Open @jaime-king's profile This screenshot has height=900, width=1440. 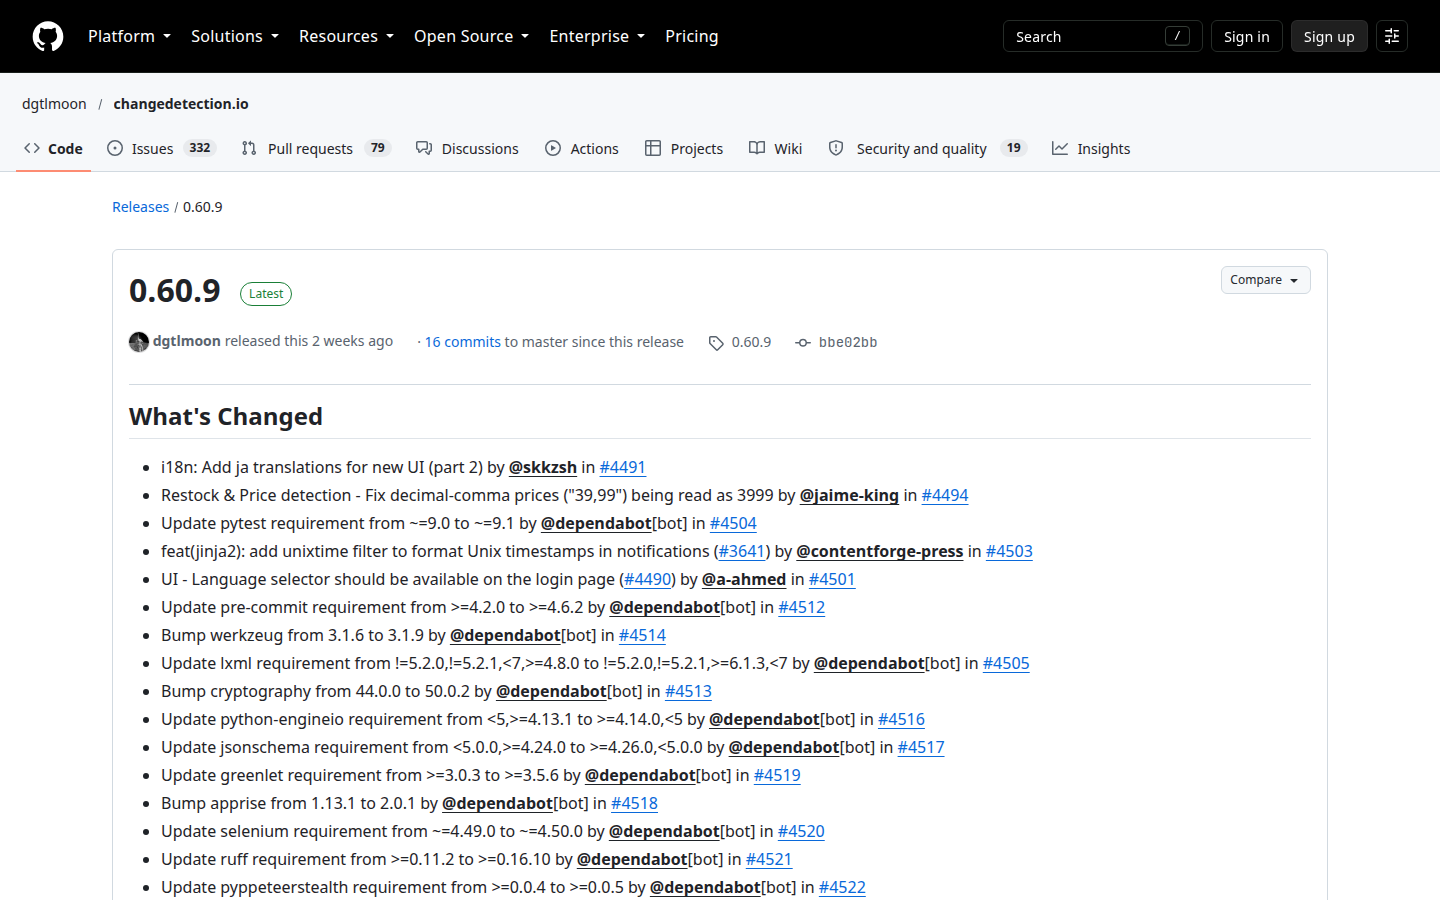pos(849,495)
